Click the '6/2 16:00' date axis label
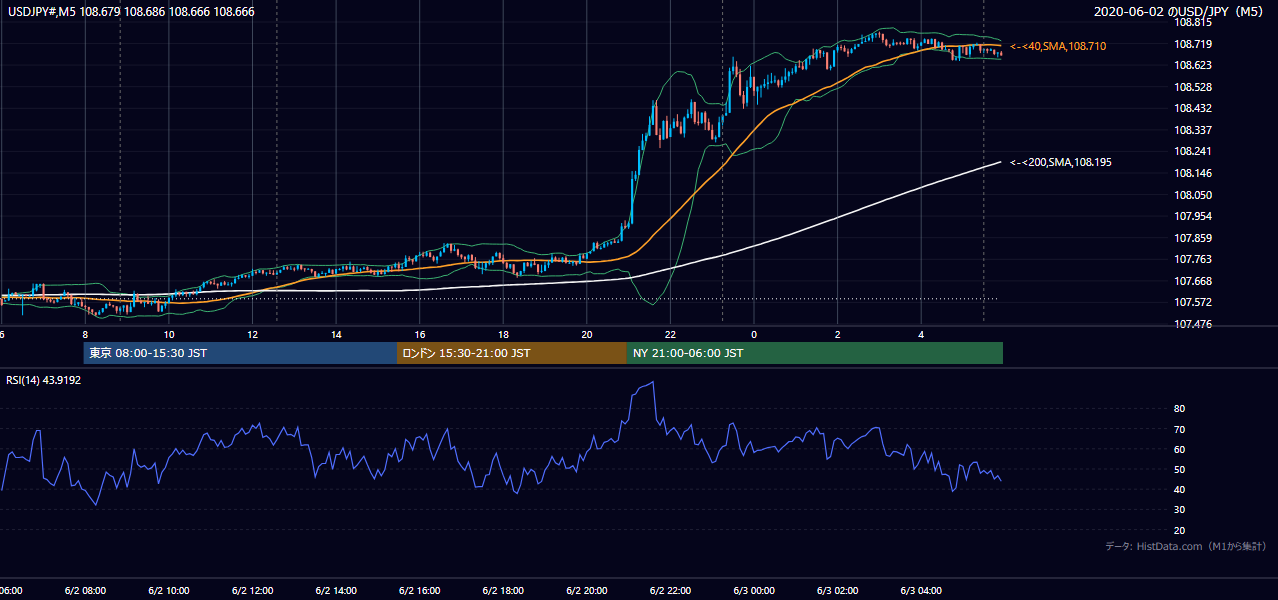The width and height of the screenshot is (1278, 600). (x=419, y=590)
